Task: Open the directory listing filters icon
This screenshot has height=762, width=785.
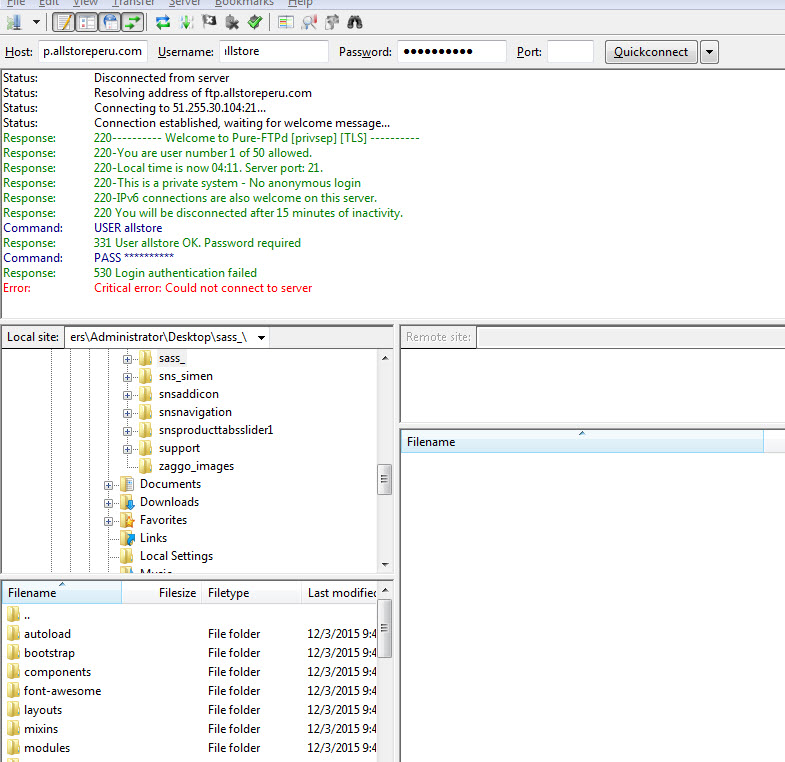Action: 286,21
